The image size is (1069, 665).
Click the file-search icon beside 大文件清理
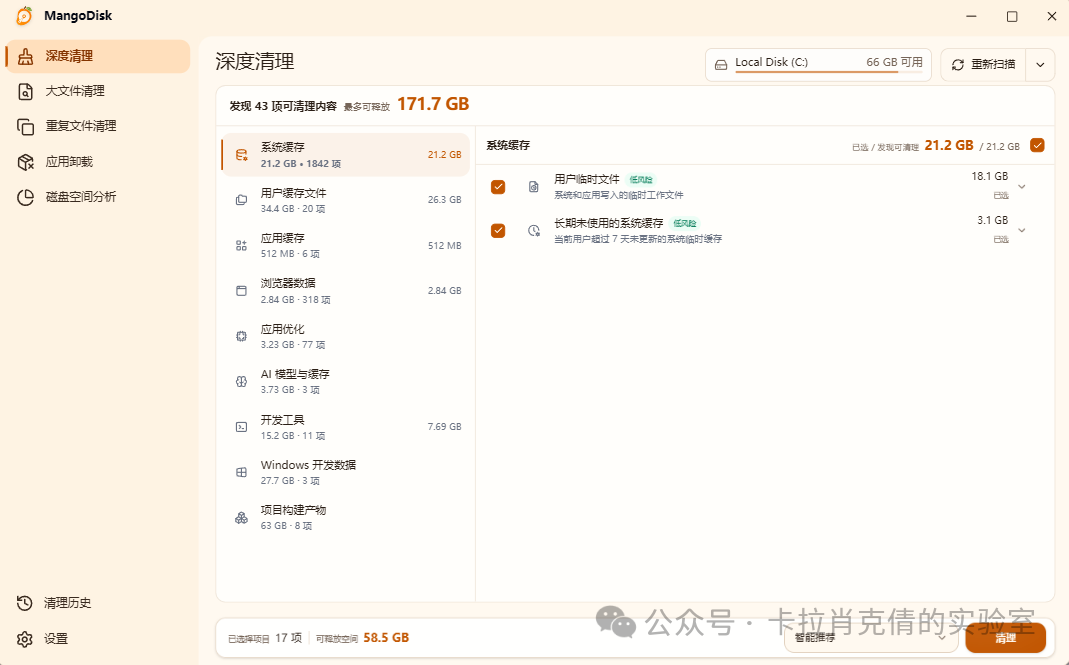pyautogui.click(x=25, y=91)
